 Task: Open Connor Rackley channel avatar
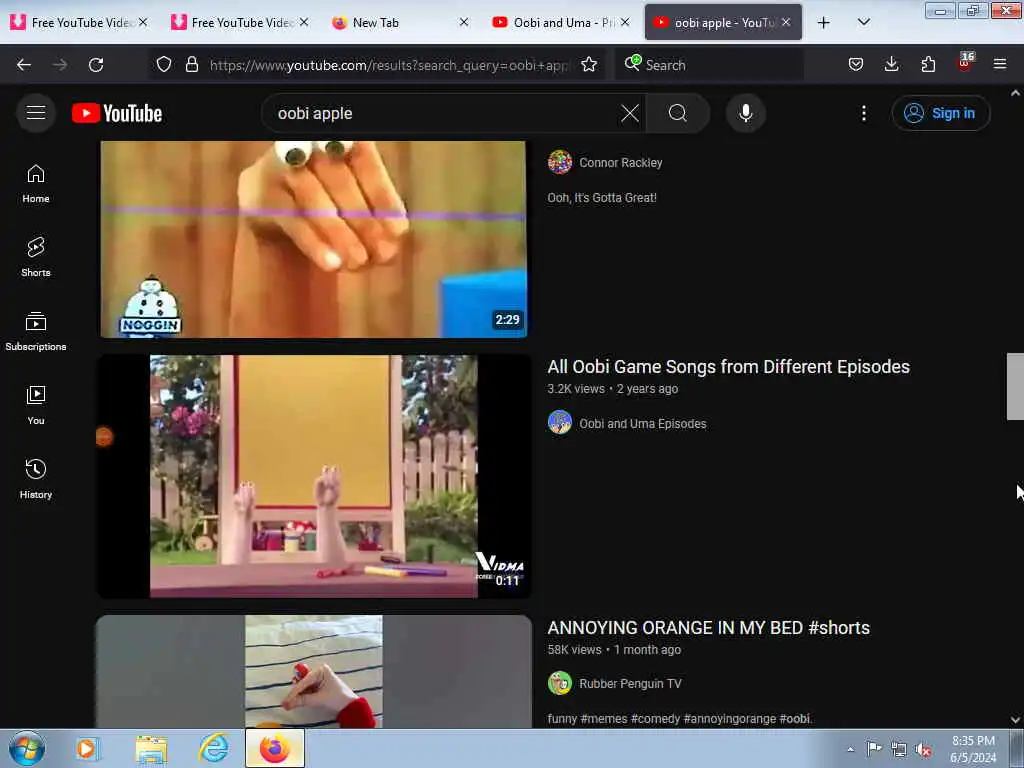coord(560,162)
